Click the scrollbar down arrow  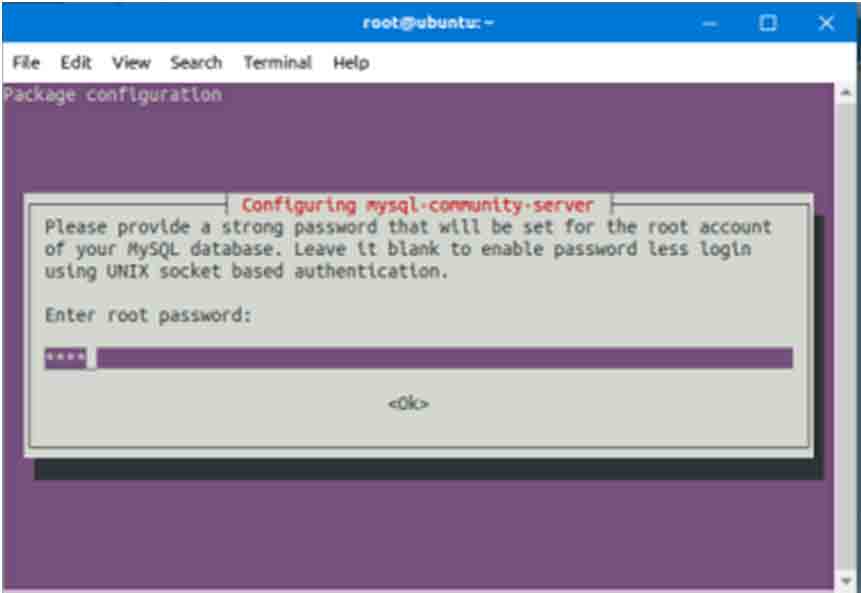[846, 580]
